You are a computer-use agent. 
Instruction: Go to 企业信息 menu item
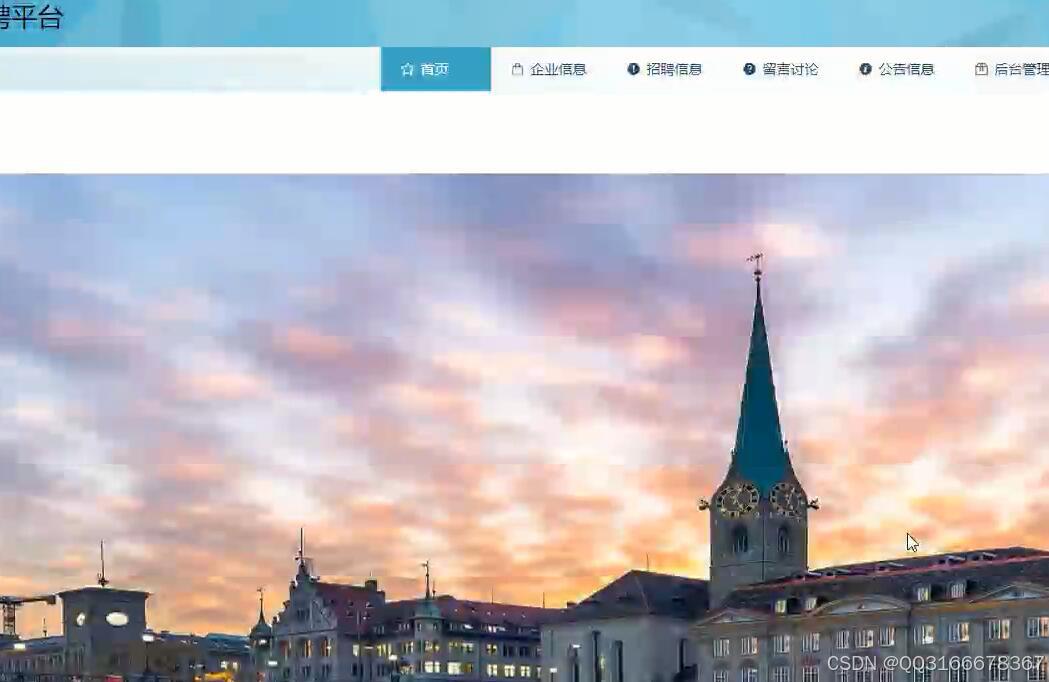point(549,69)
